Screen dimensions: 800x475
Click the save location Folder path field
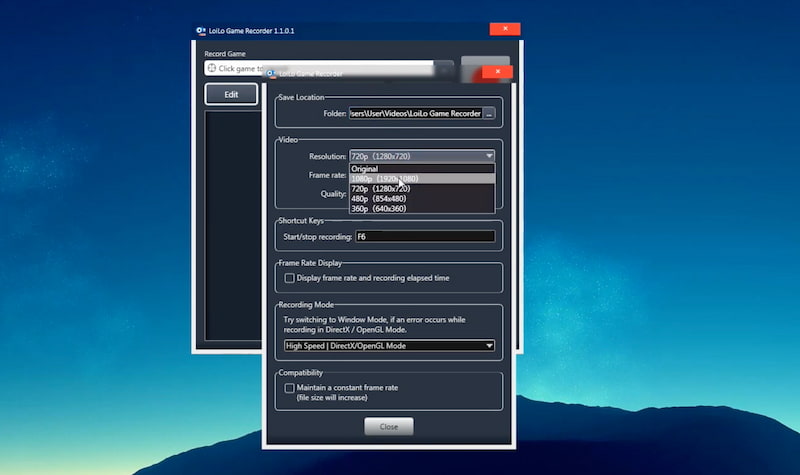point(415,114)
